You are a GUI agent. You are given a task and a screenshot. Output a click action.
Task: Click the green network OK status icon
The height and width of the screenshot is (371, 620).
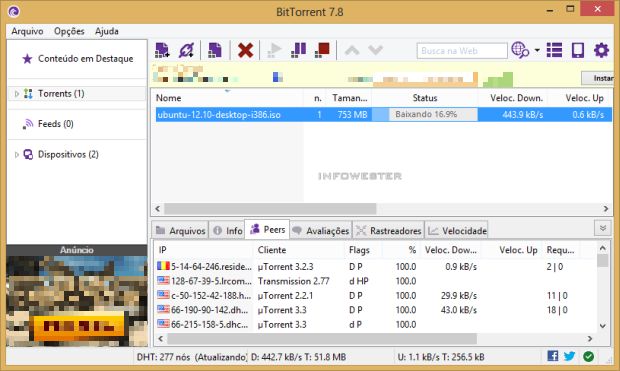coord(588,356)
